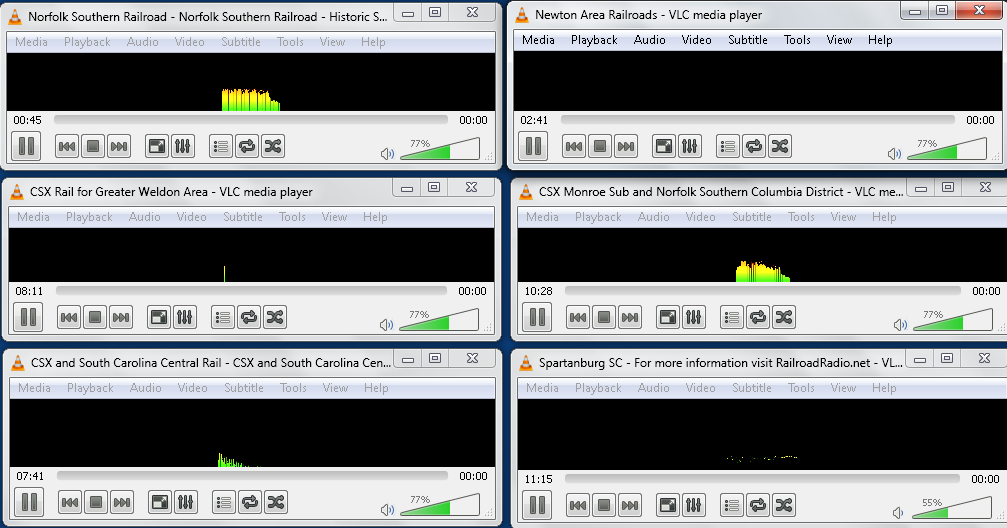Stop playback in CSX Rail Greater Weldon window

pyautogui.click(x=95, y=317)
